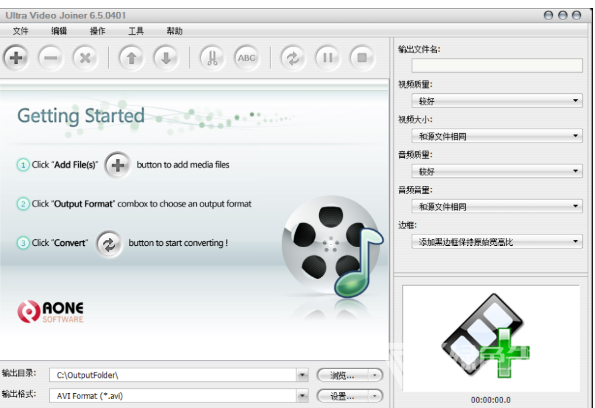
Task: Click the 浏览... browse button
Action: click(342, 375)
